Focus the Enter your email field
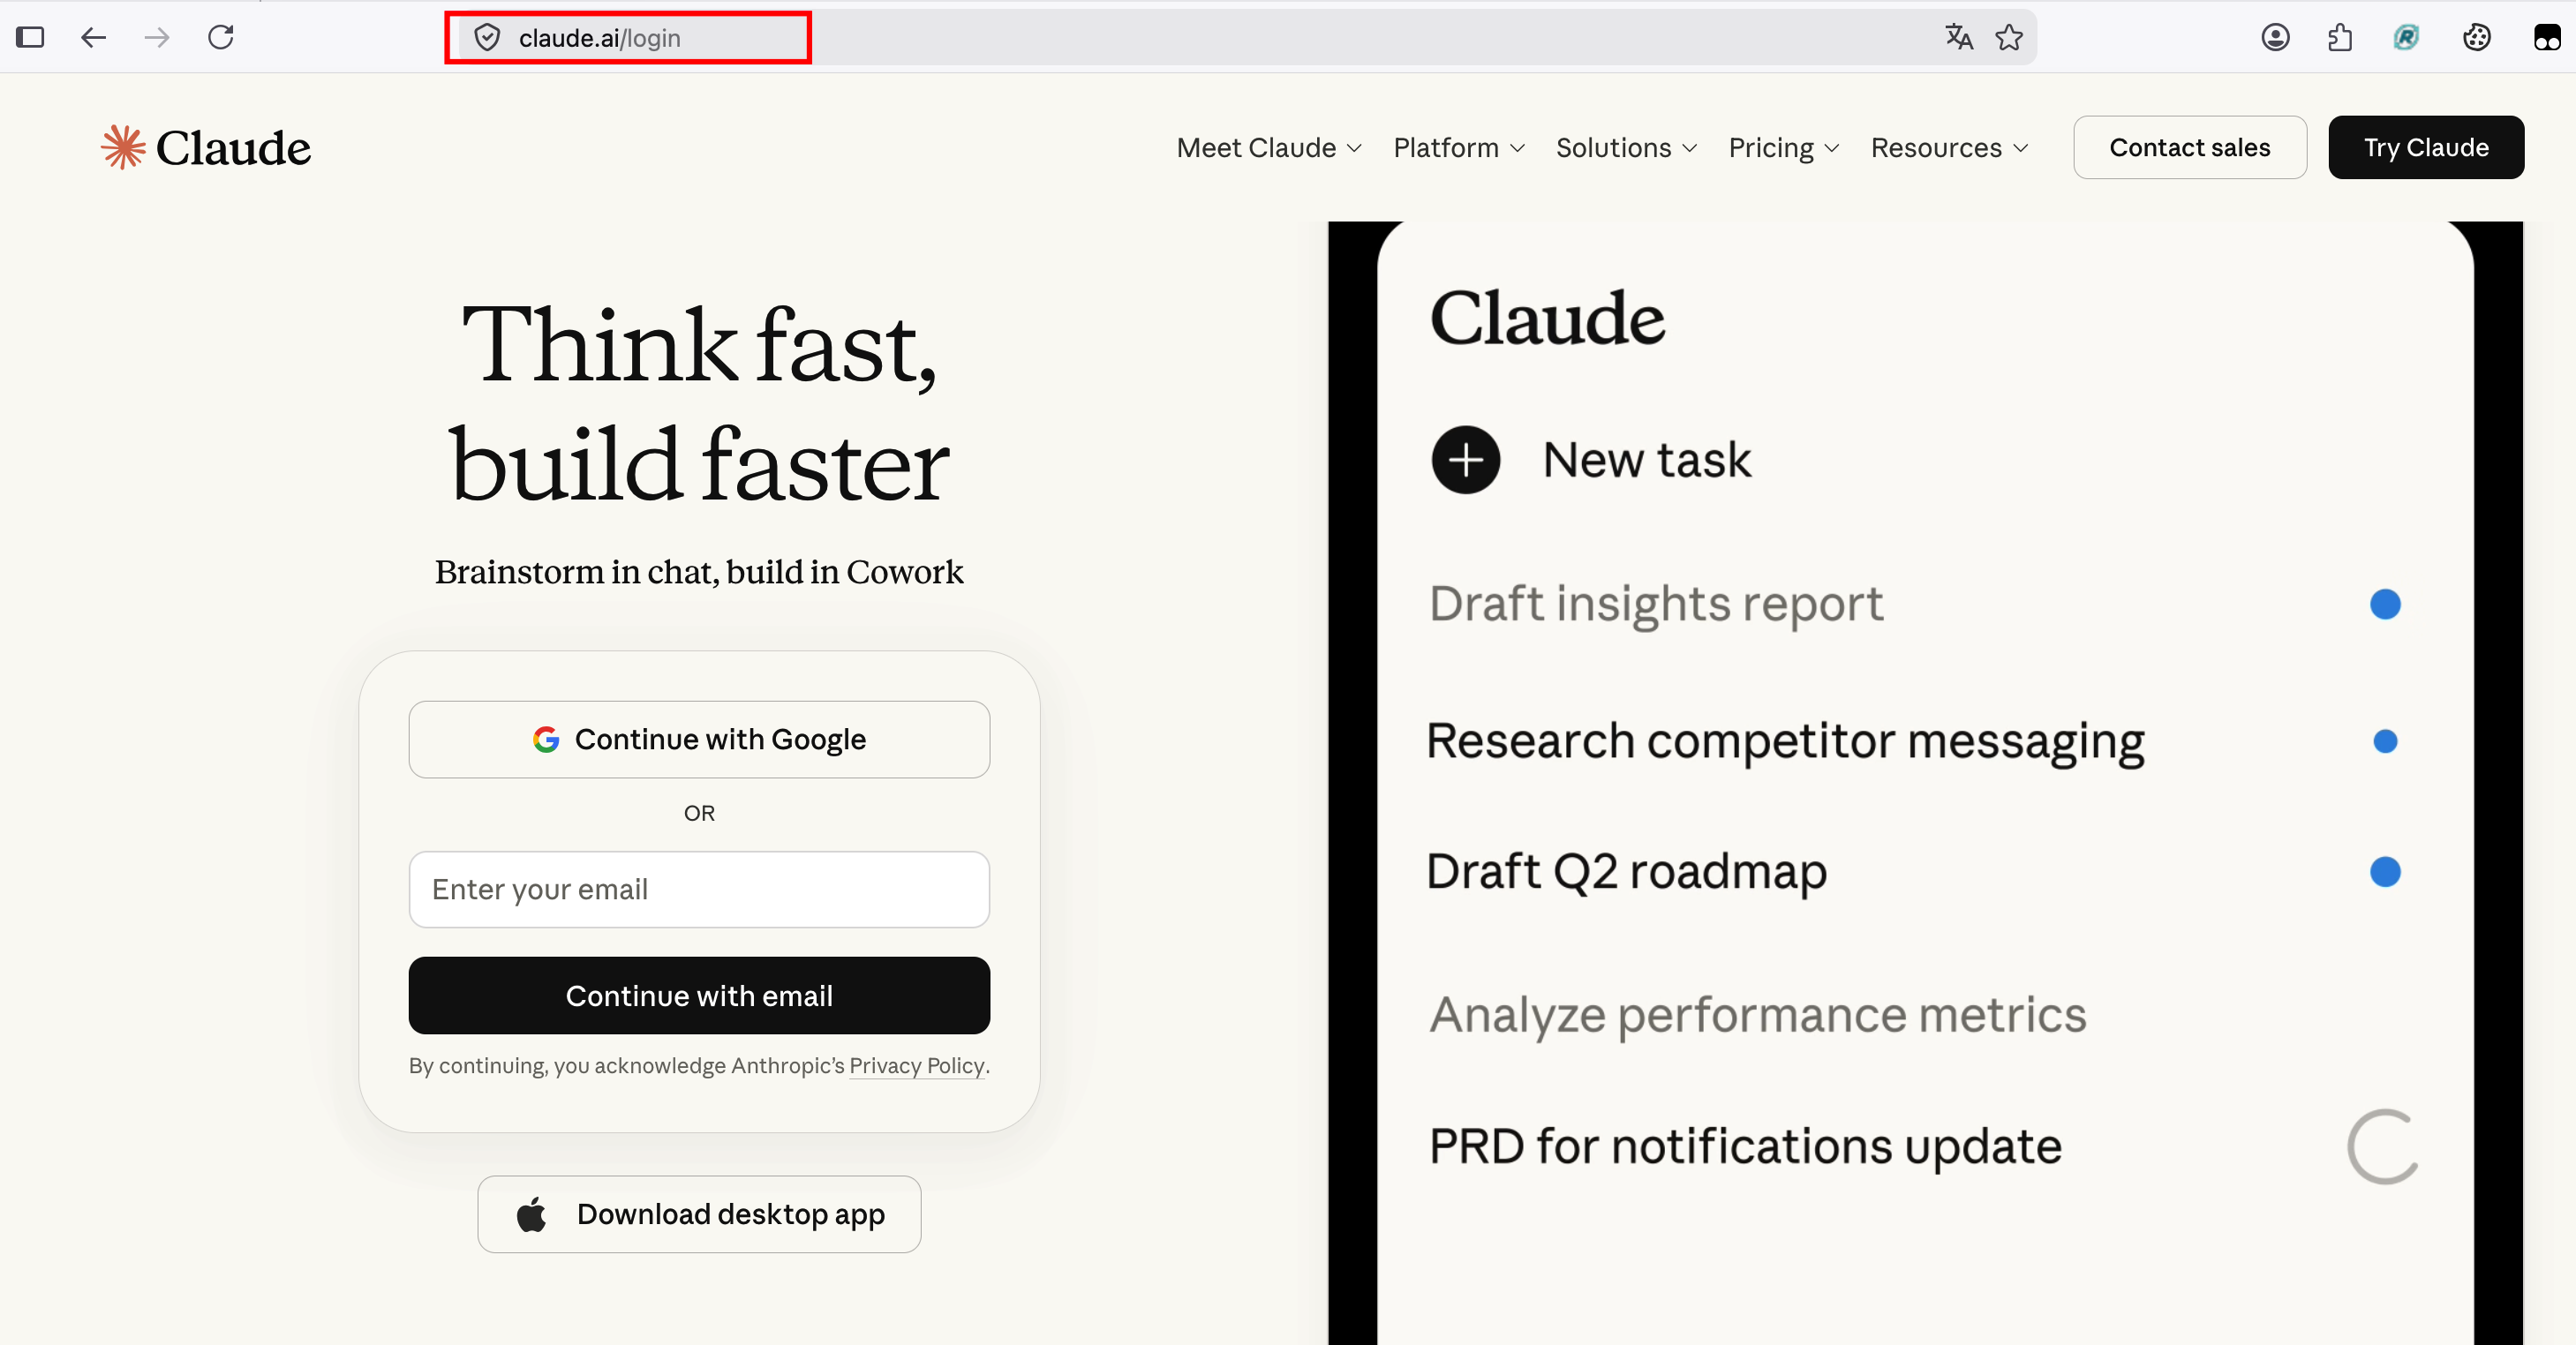Image resolution: width=2576 pixels, height=1345 pixels. point(699,890)
